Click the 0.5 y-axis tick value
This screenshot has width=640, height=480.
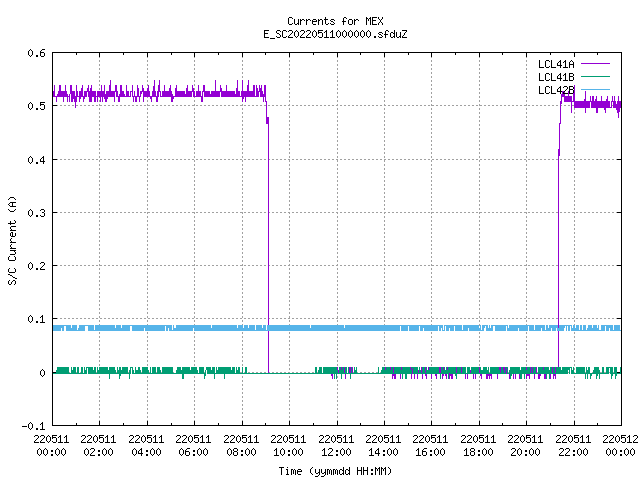36,106
